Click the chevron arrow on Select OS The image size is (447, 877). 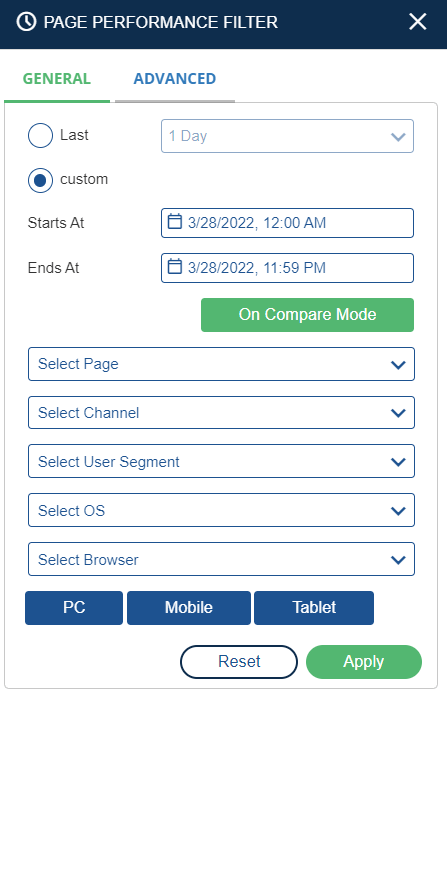398,511
